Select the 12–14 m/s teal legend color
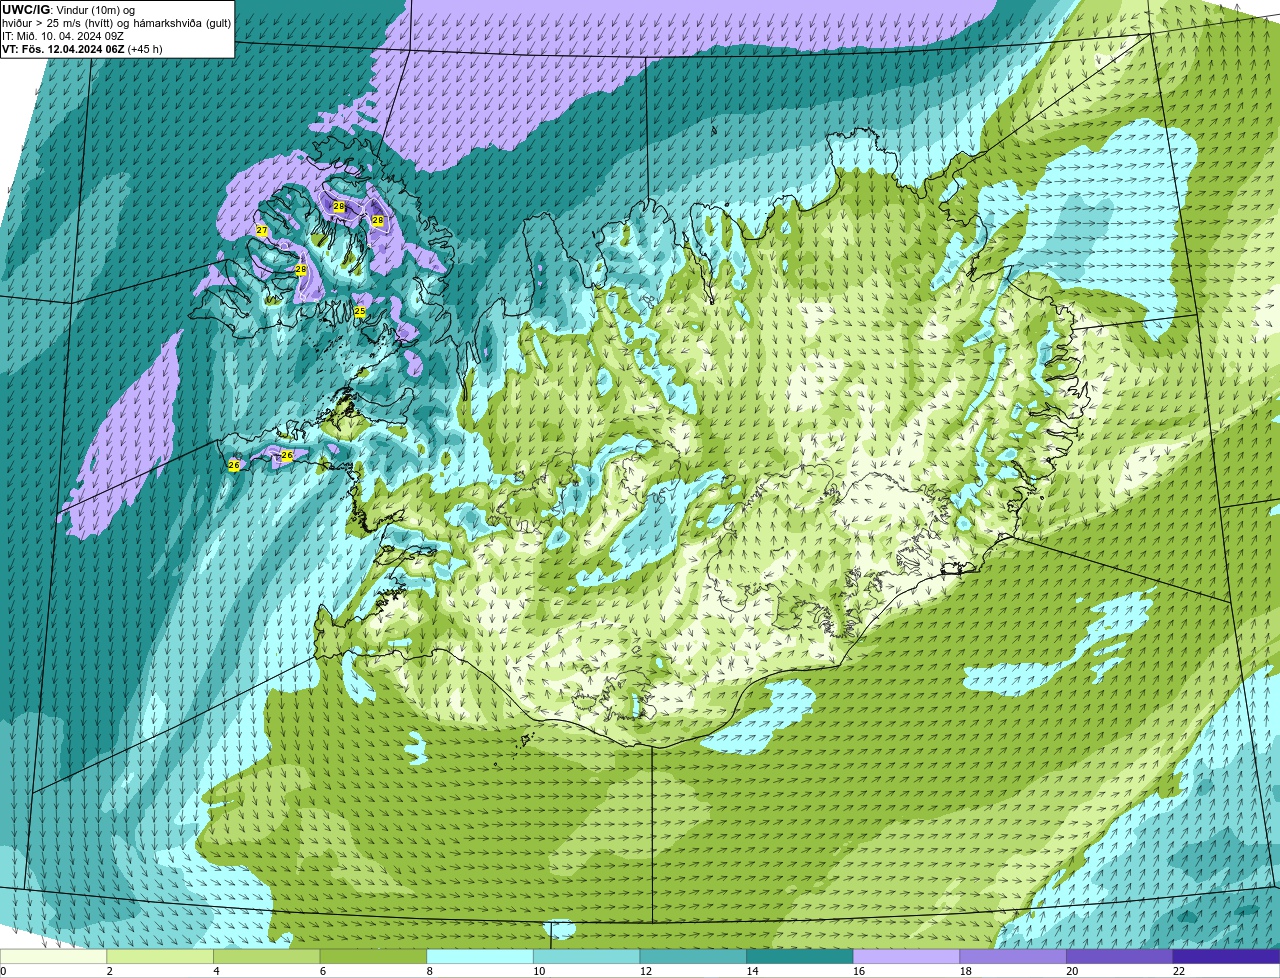 [x=693, y=956]
